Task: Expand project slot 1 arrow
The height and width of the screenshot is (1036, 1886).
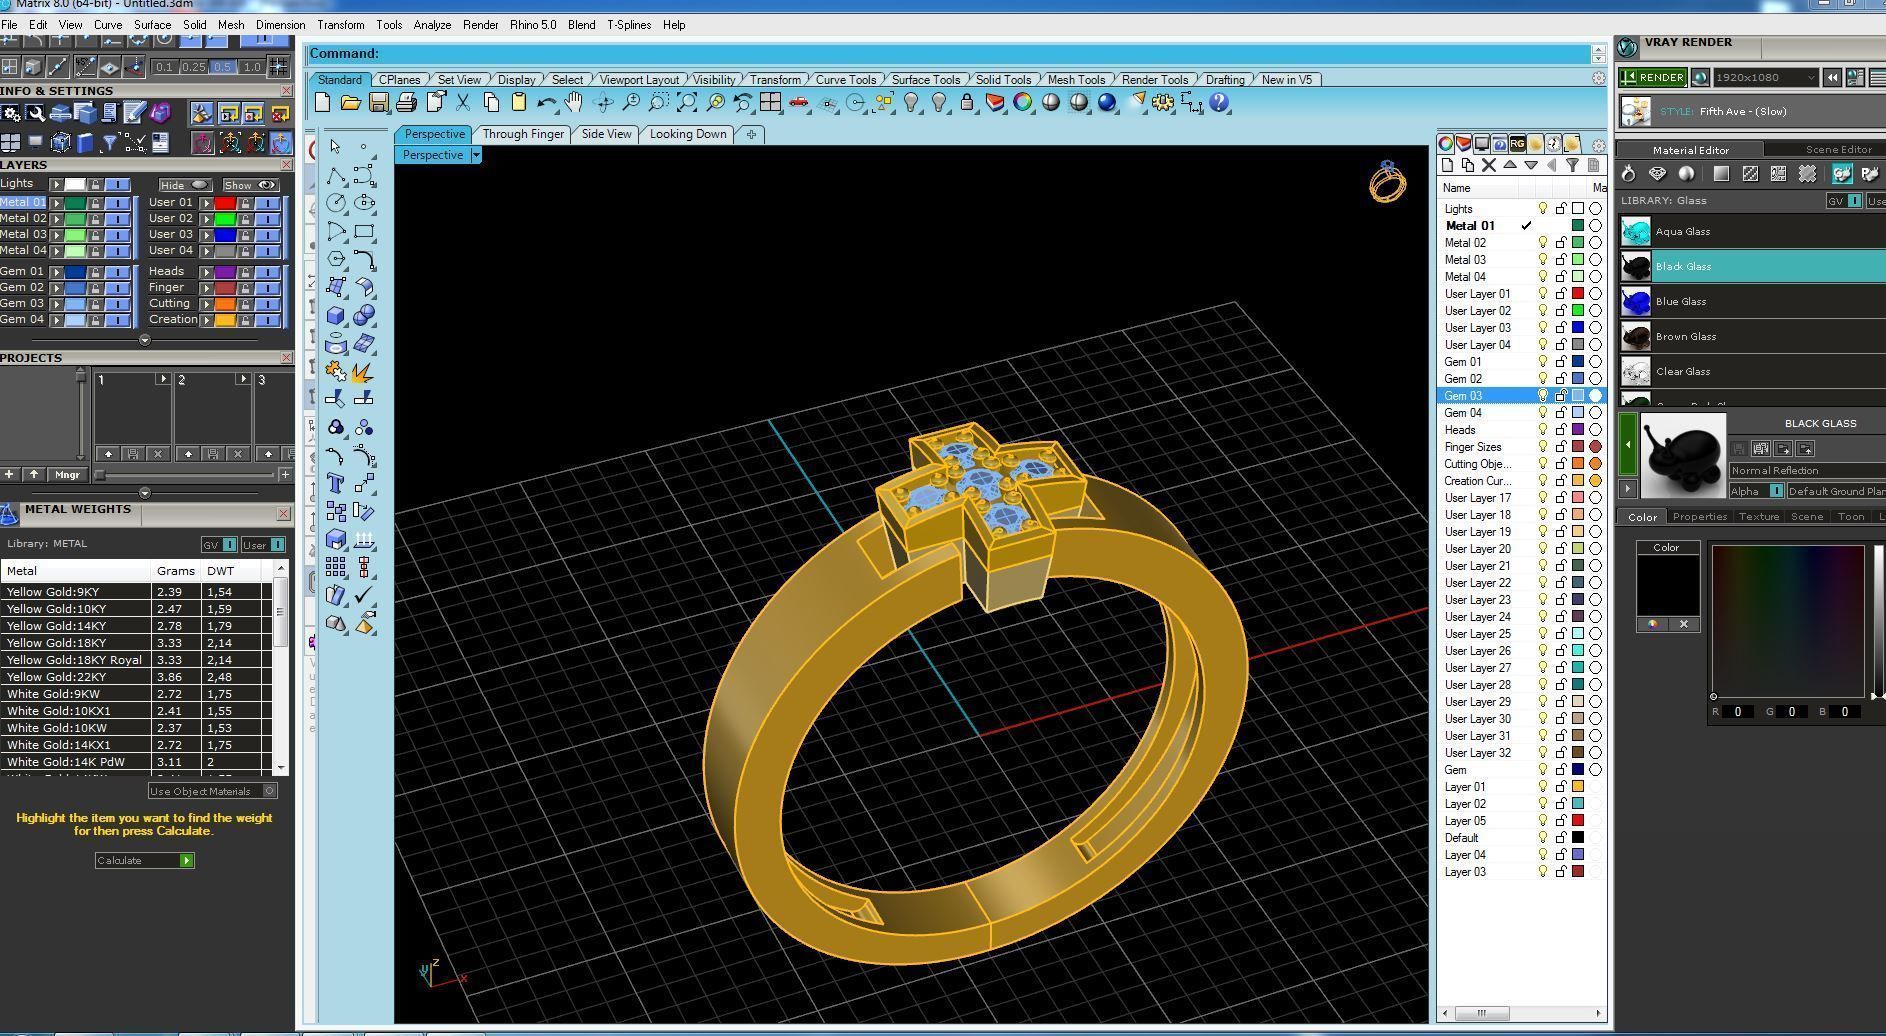Action: [x=162, y=379]
